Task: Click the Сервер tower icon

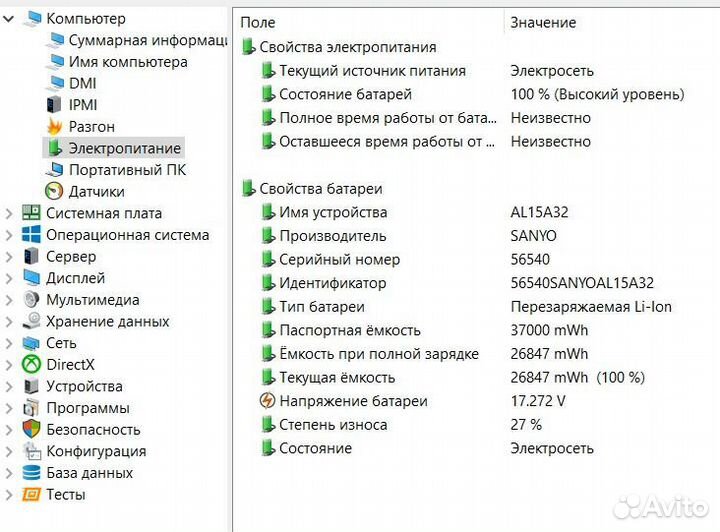Action: pos(31,256)
